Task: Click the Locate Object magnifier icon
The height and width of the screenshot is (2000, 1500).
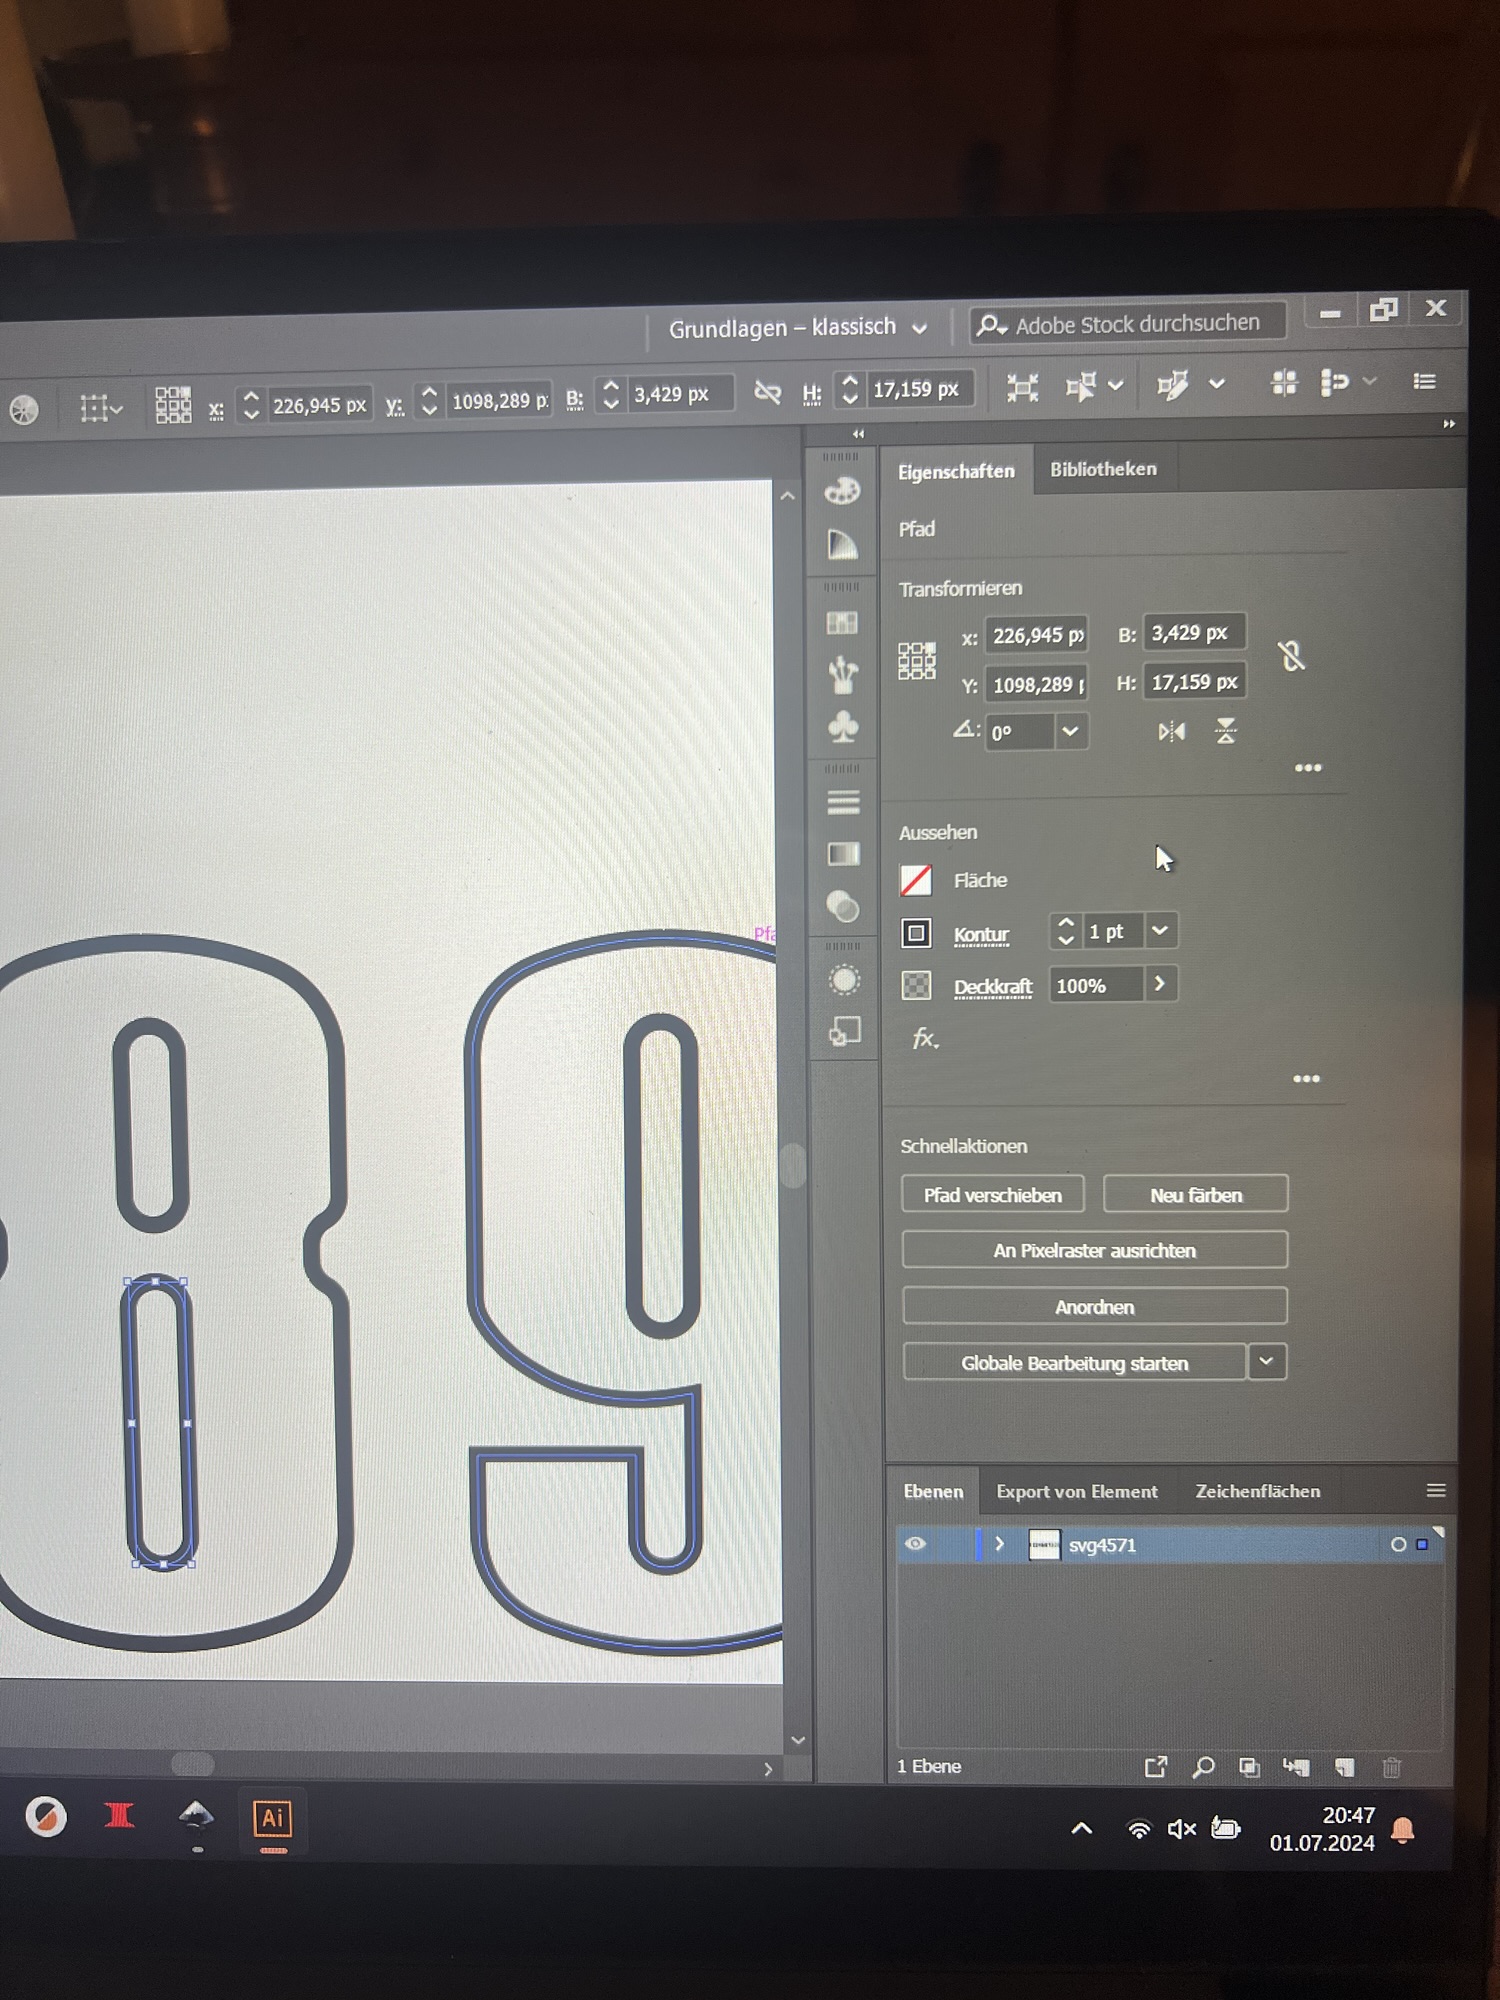Action: pos(1203,1768)
